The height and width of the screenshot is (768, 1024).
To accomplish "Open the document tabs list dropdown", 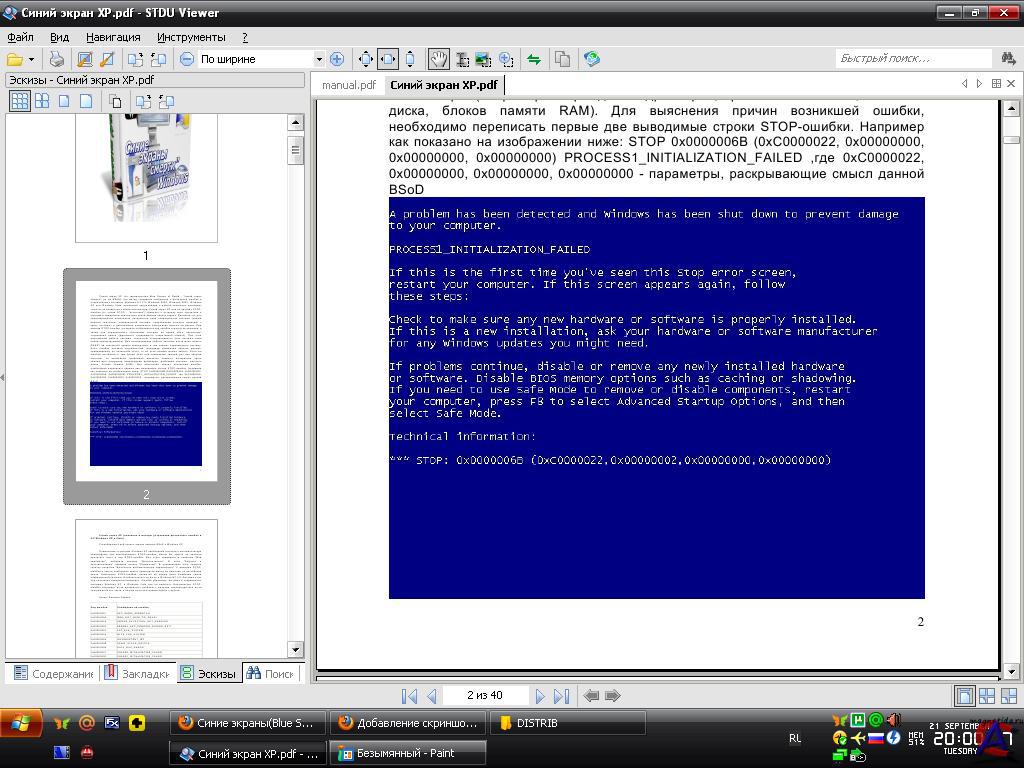I will [x=996, y=84].
